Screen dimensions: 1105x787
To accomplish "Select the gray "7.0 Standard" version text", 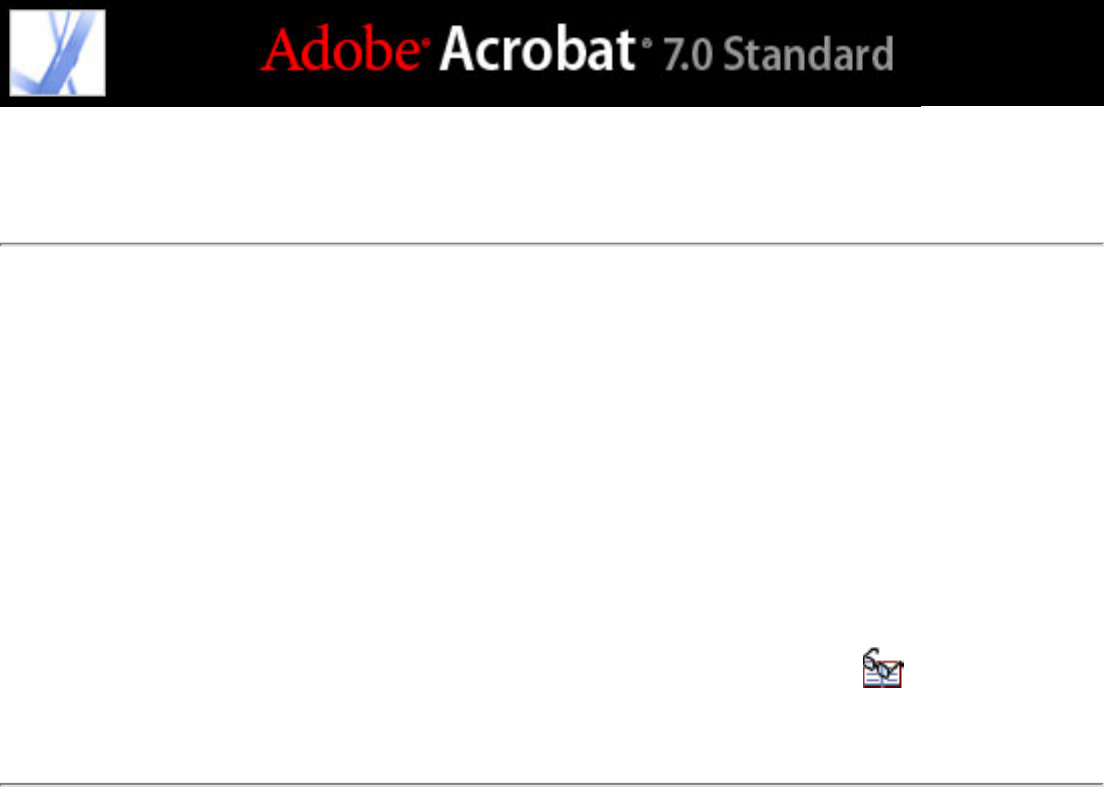I will tap(779, 54).
